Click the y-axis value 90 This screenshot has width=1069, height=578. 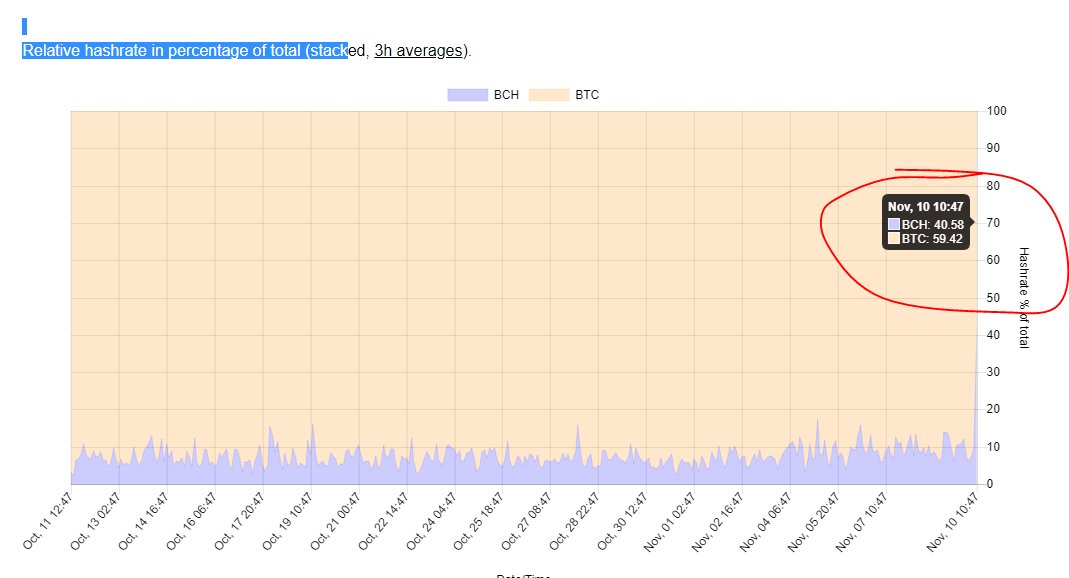[993, 148]
